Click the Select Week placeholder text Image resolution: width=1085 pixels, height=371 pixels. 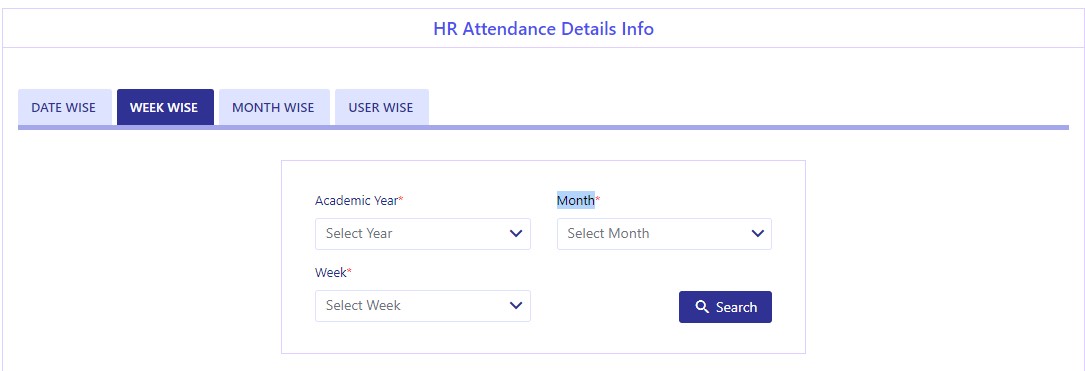(x=363, y=305)
